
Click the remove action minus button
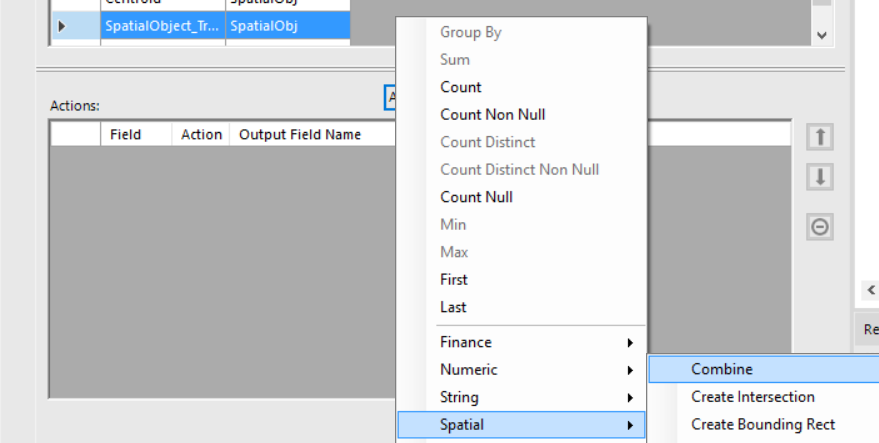pyautogui.click(x=820, y=227)
